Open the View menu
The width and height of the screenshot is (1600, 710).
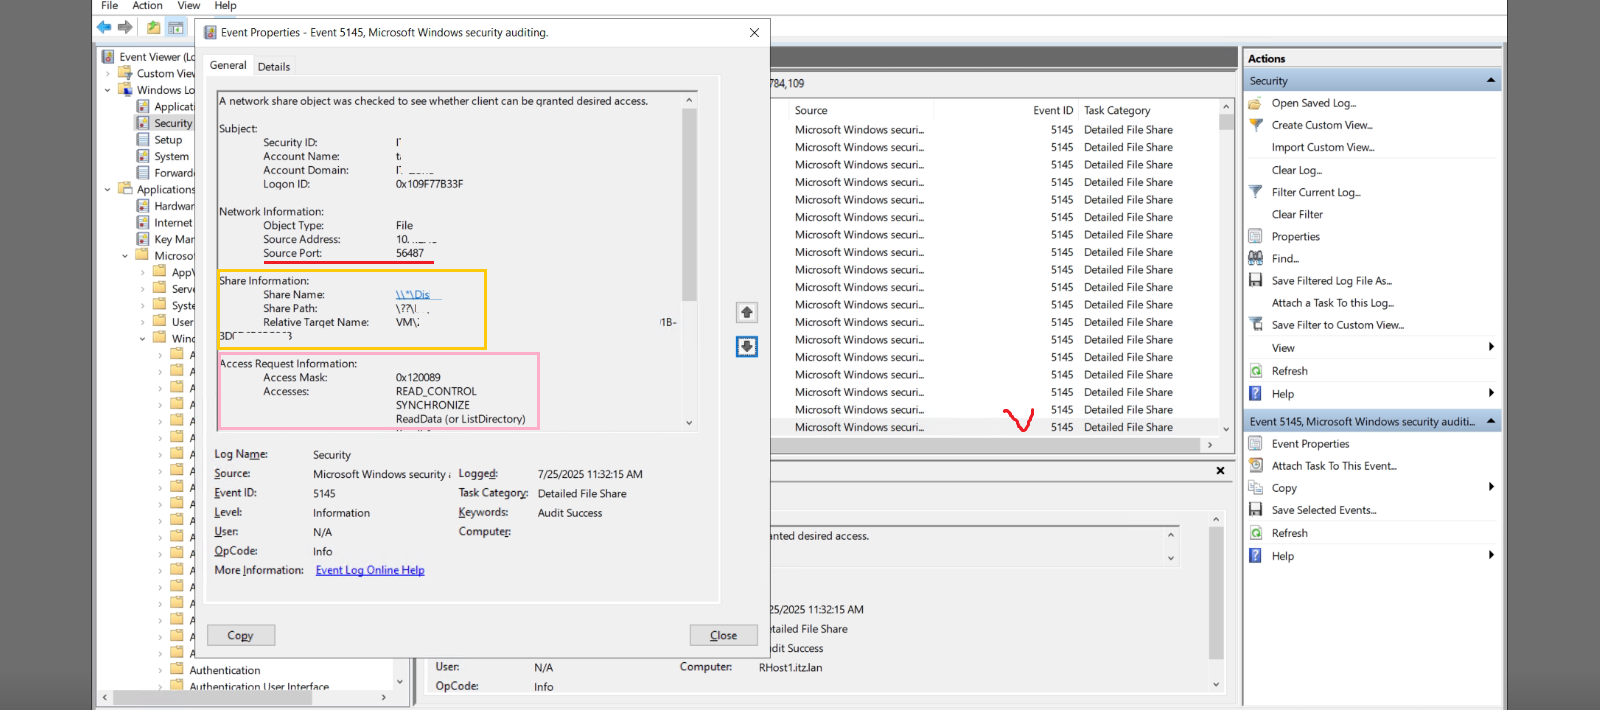coord(189,6)
